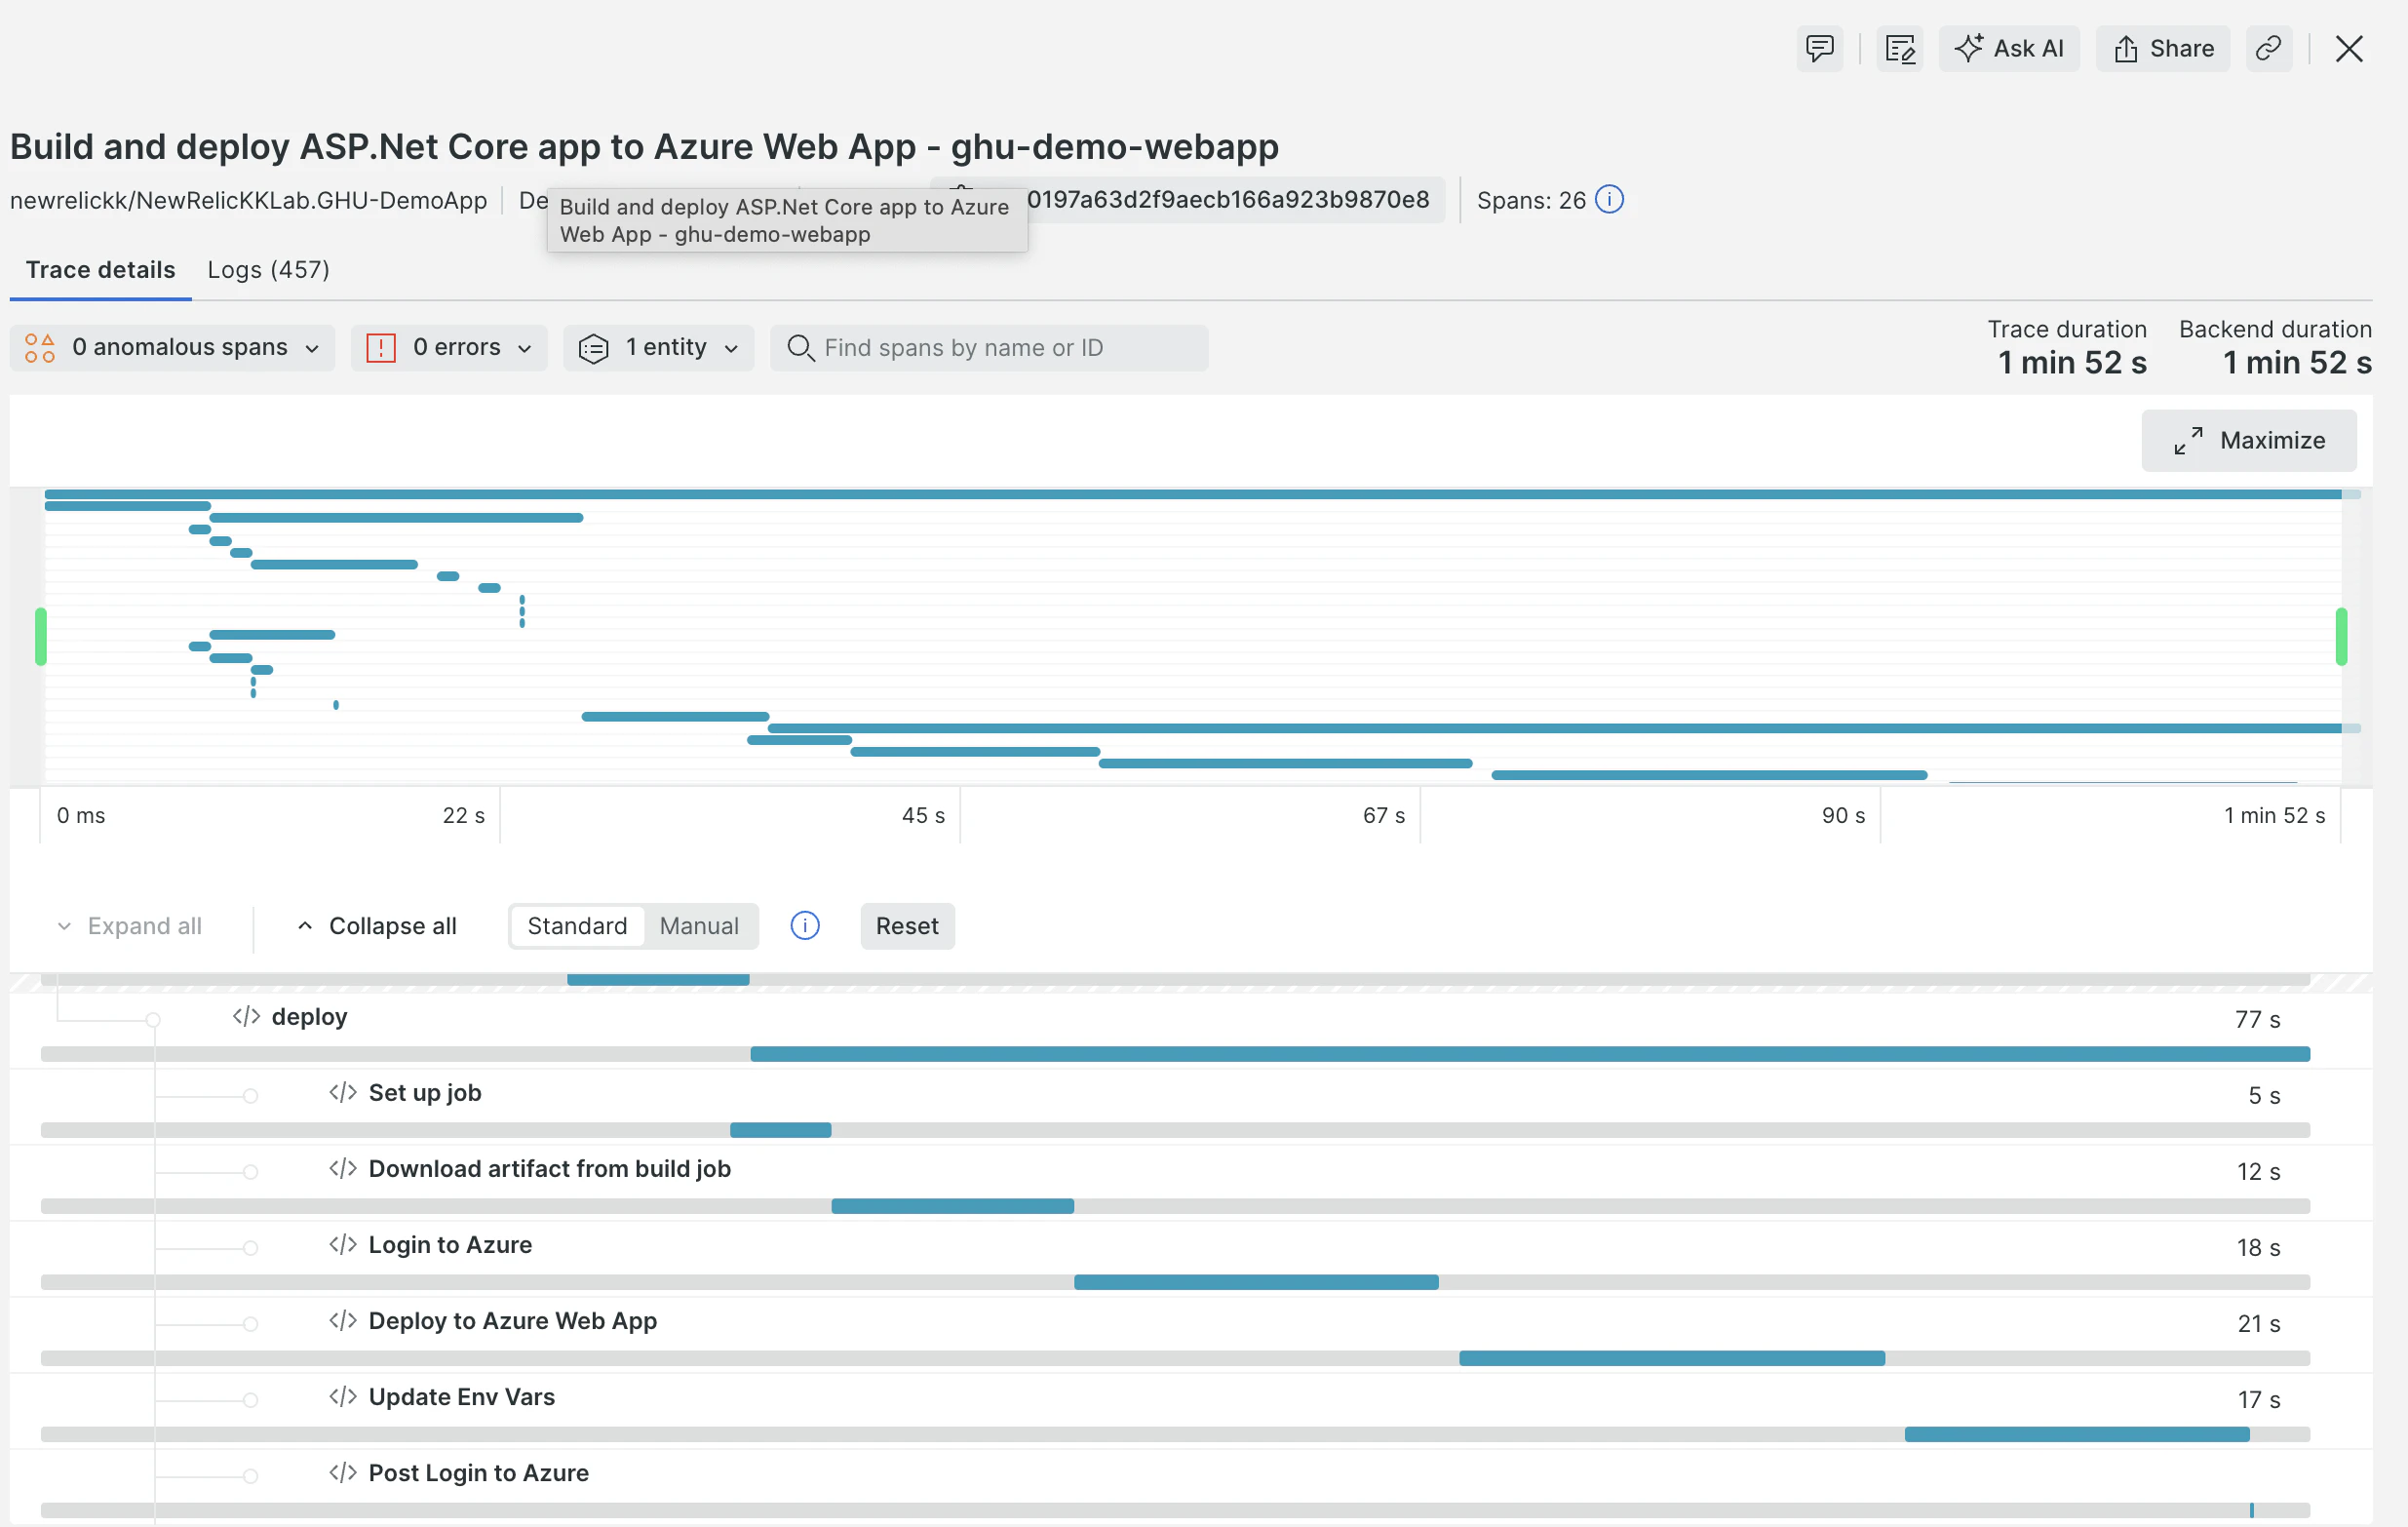This screenshot has width=2408, height=1527.
Task: Click the info icon beside Manual toggle
Action: click(805, 926)
